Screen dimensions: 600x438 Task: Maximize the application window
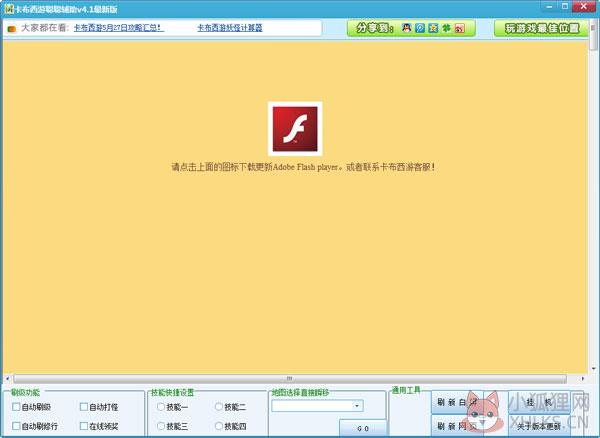[x=565, y=6]
